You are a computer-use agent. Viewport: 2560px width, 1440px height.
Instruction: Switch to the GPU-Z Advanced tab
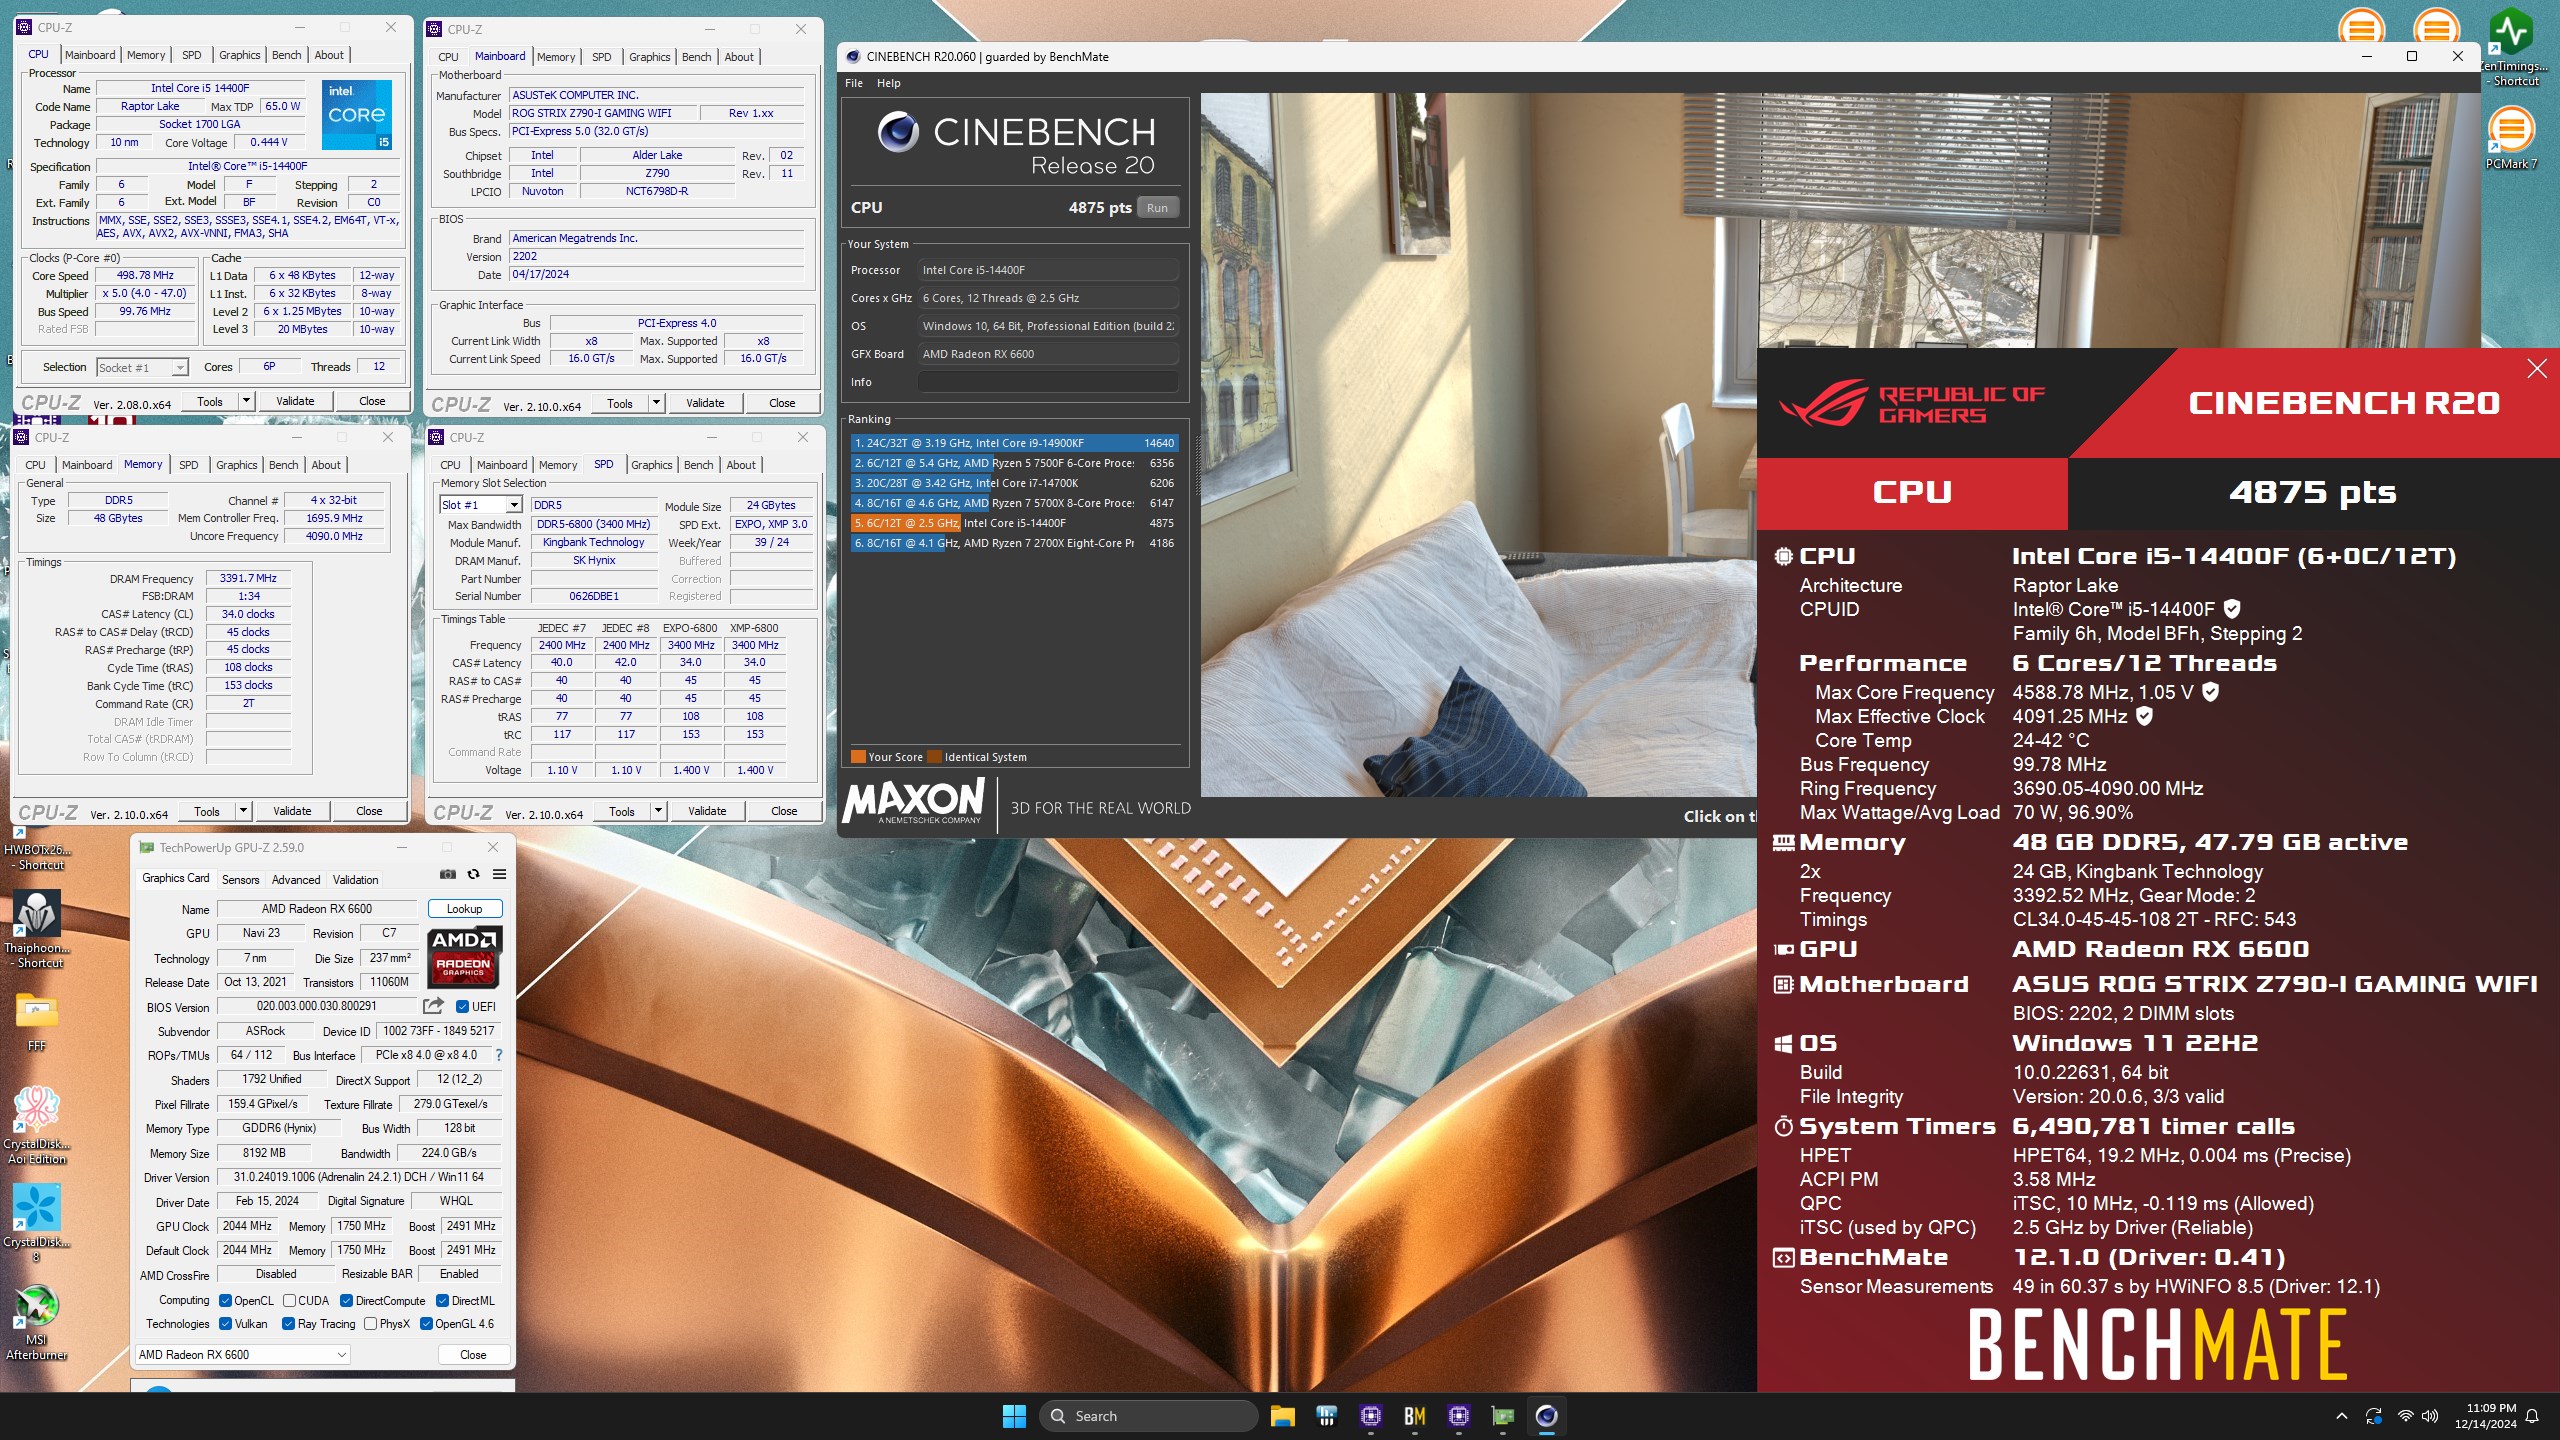(x=296, y=880)
